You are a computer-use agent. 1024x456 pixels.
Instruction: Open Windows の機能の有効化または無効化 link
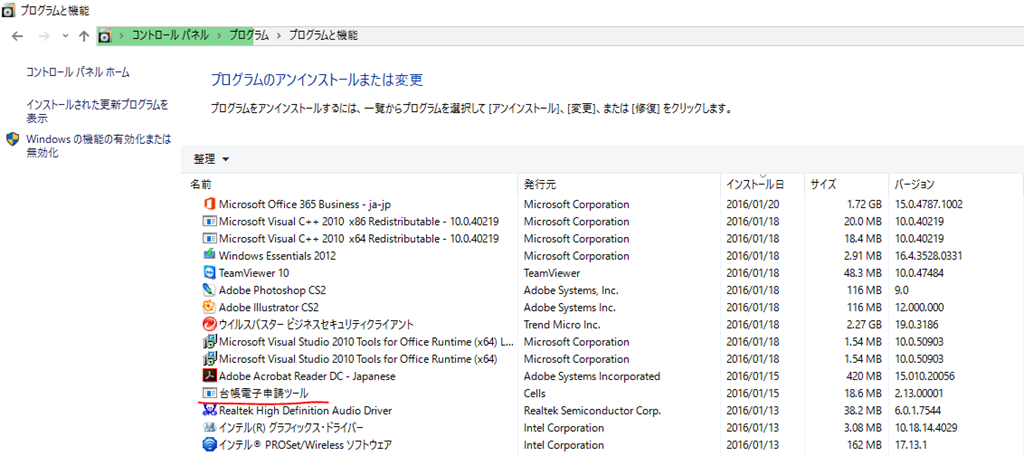(x=99, y=146)
